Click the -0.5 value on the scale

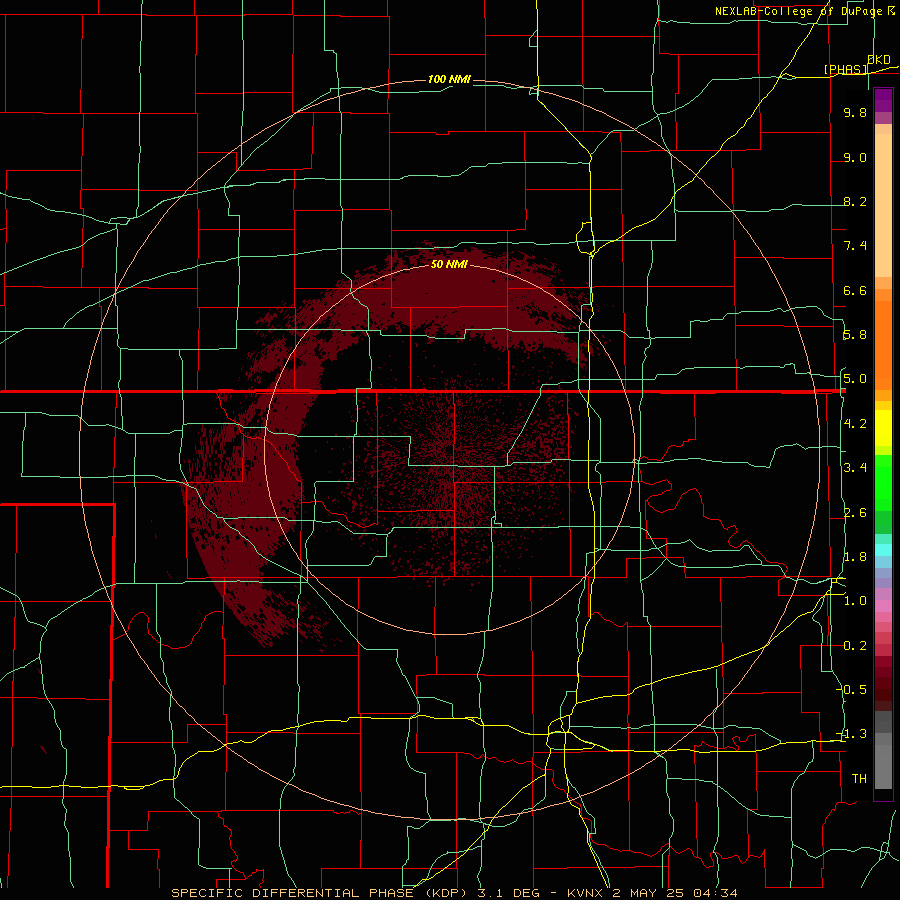851,690
